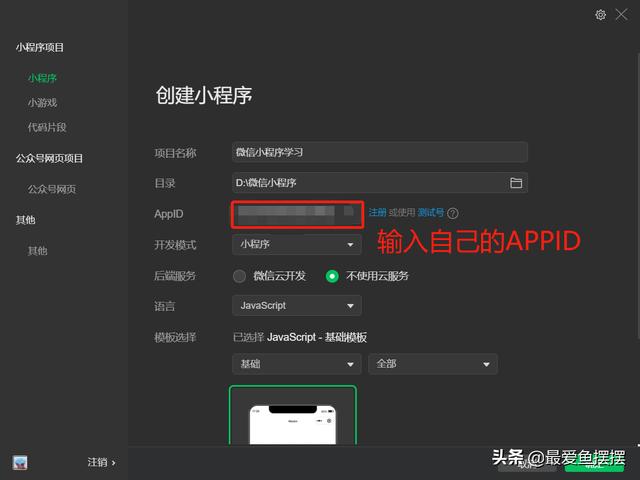Screen dimensions: 640x480
Task: Select 小游戏 in the sidebar
Action: 42,102
